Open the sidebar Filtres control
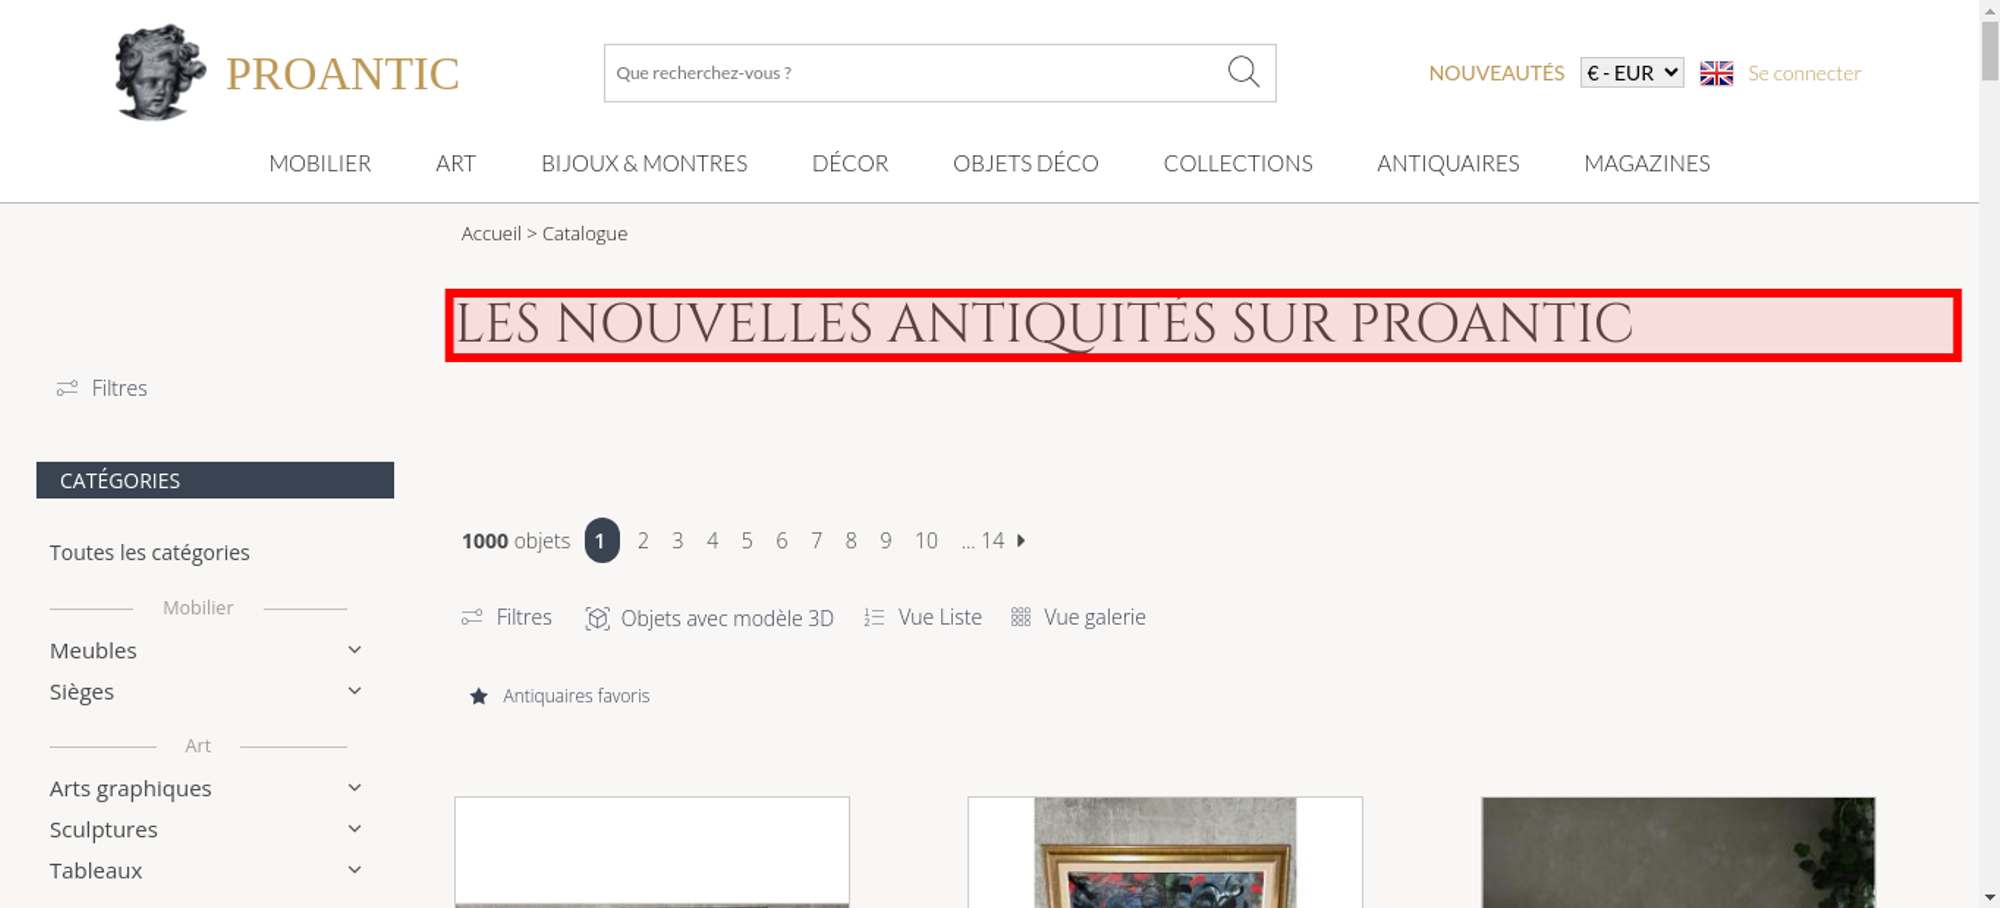 pos(102,388)
